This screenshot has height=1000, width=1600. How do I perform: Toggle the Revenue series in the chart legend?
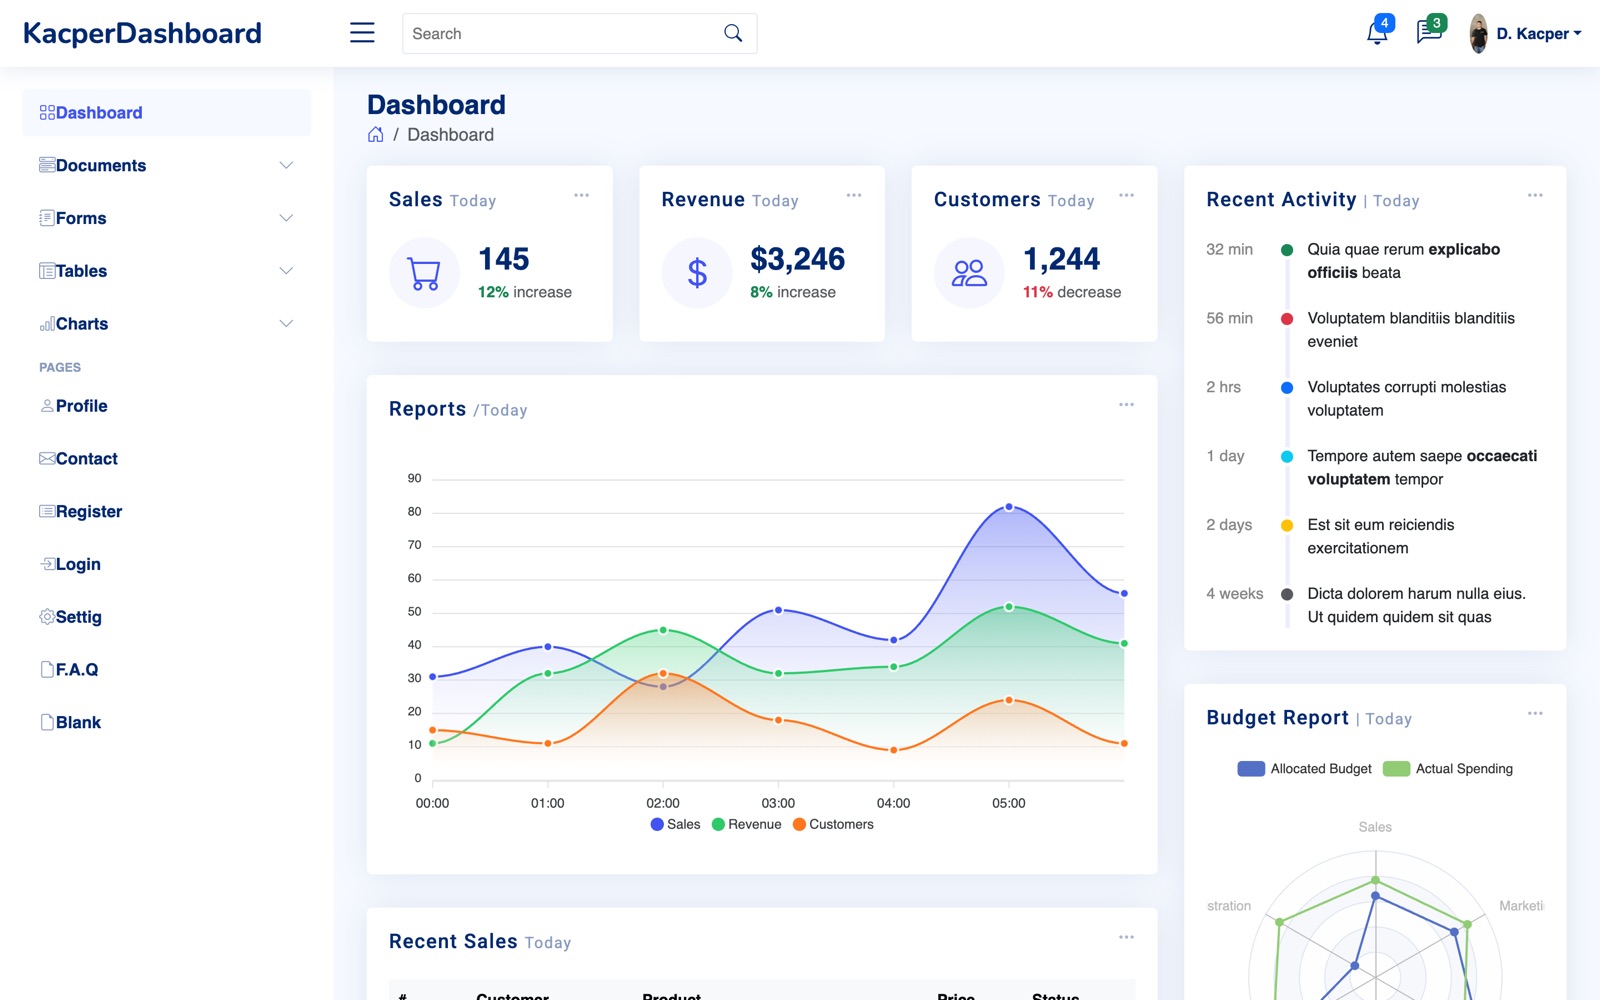(746, 824)
